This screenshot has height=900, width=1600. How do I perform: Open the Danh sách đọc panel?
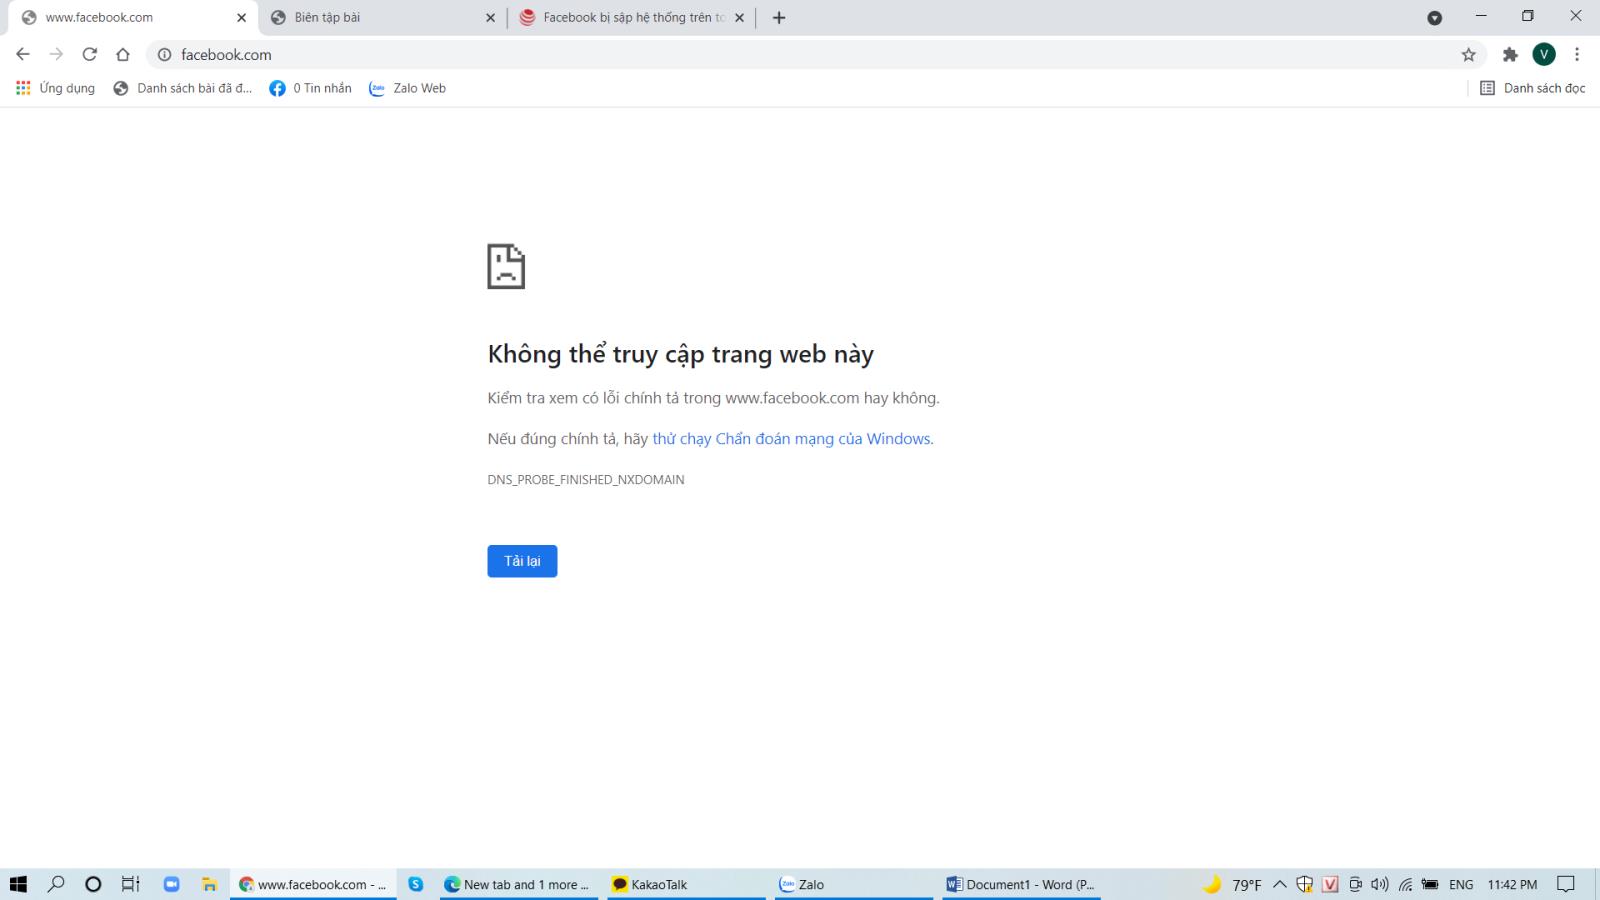[x=1533, y=88]
